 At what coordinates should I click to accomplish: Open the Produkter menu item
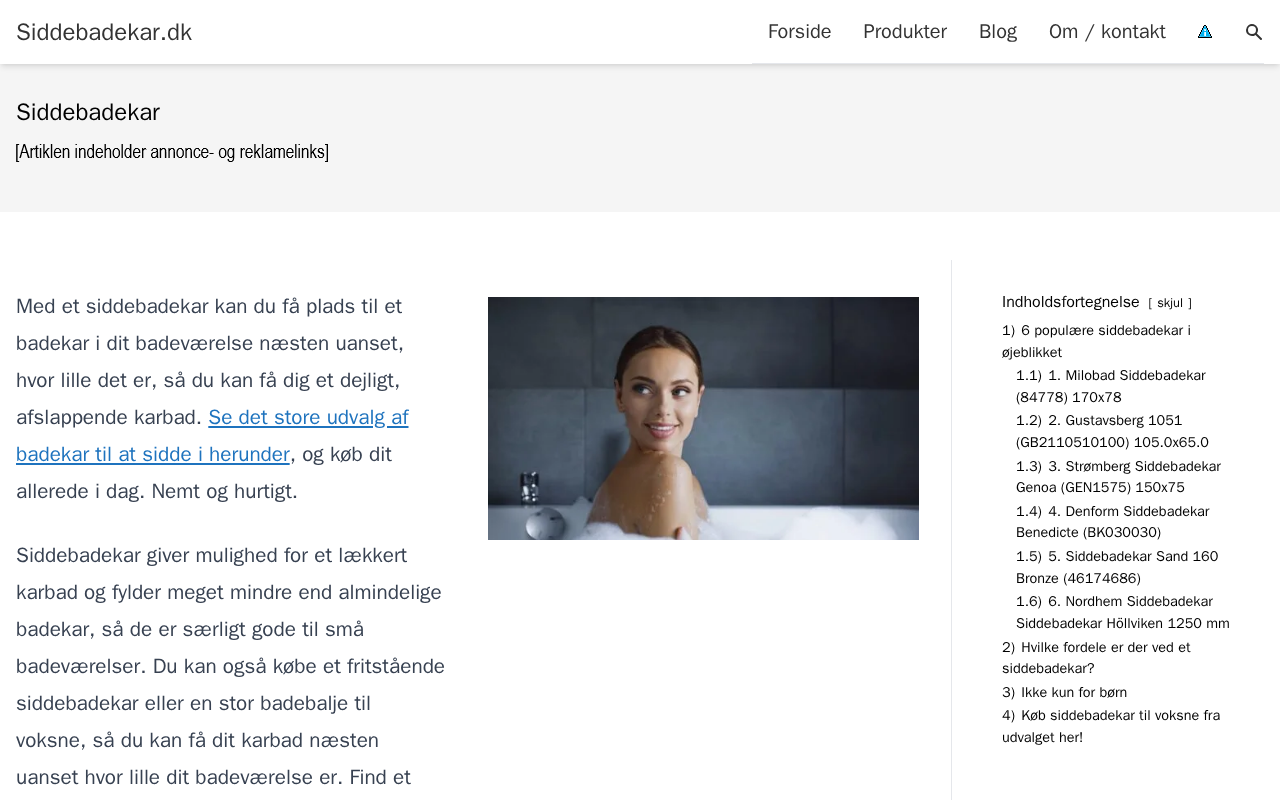pos(905,32)
